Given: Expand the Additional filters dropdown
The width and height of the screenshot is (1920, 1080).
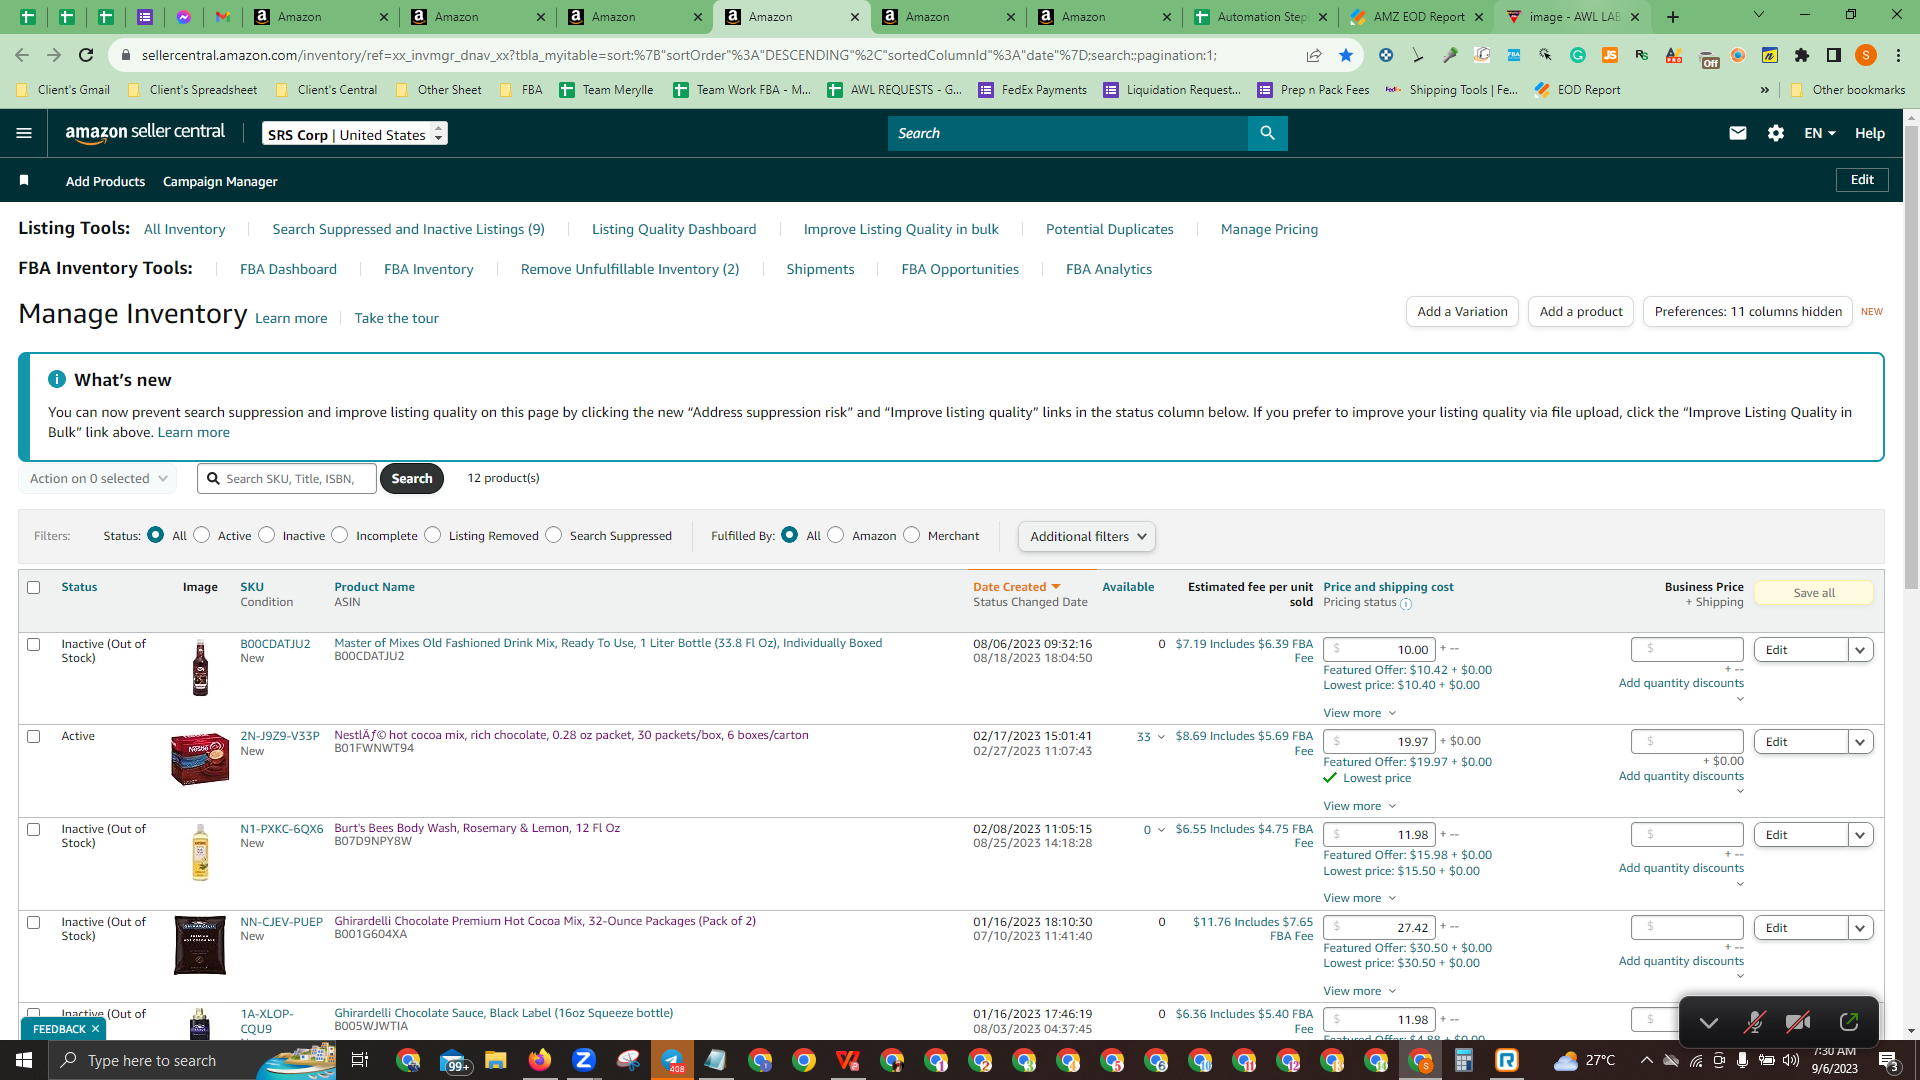Looking at the screenshot, I should tap(1087, 536).
